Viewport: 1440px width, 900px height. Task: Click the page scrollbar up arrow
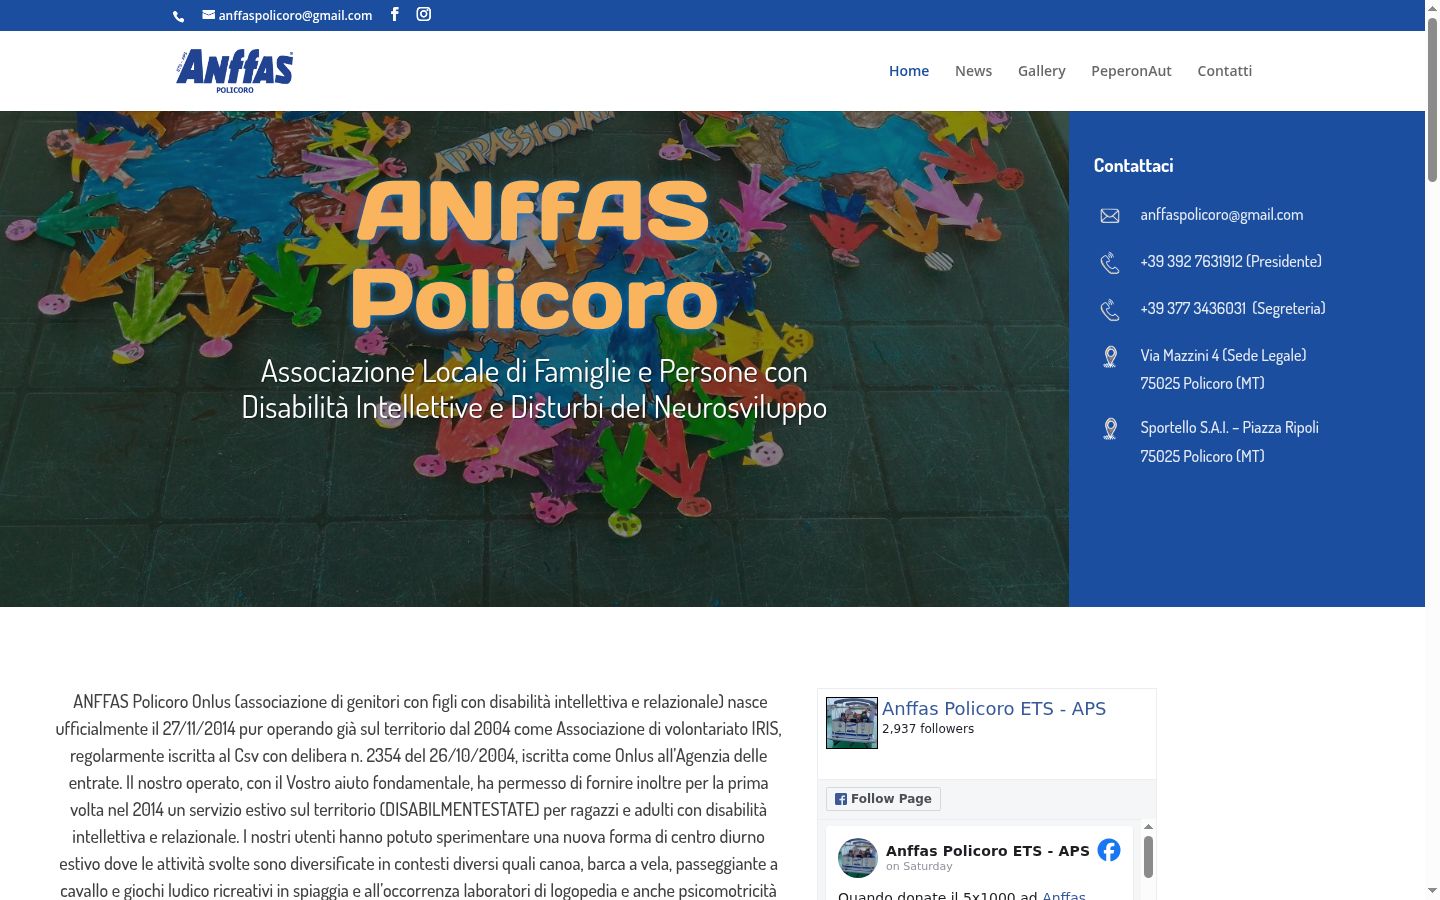click(x=1432, y=7)
